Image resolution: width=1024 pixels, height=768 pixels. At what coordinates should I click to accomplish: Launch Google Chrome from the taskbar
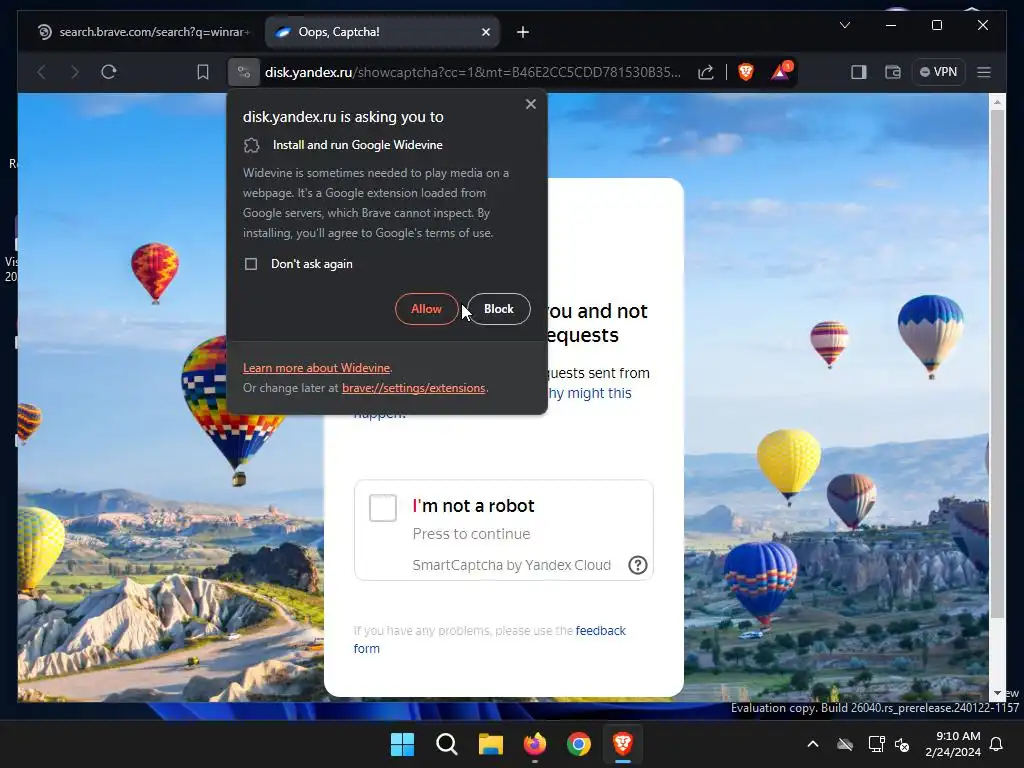click(x=579, y=744)
